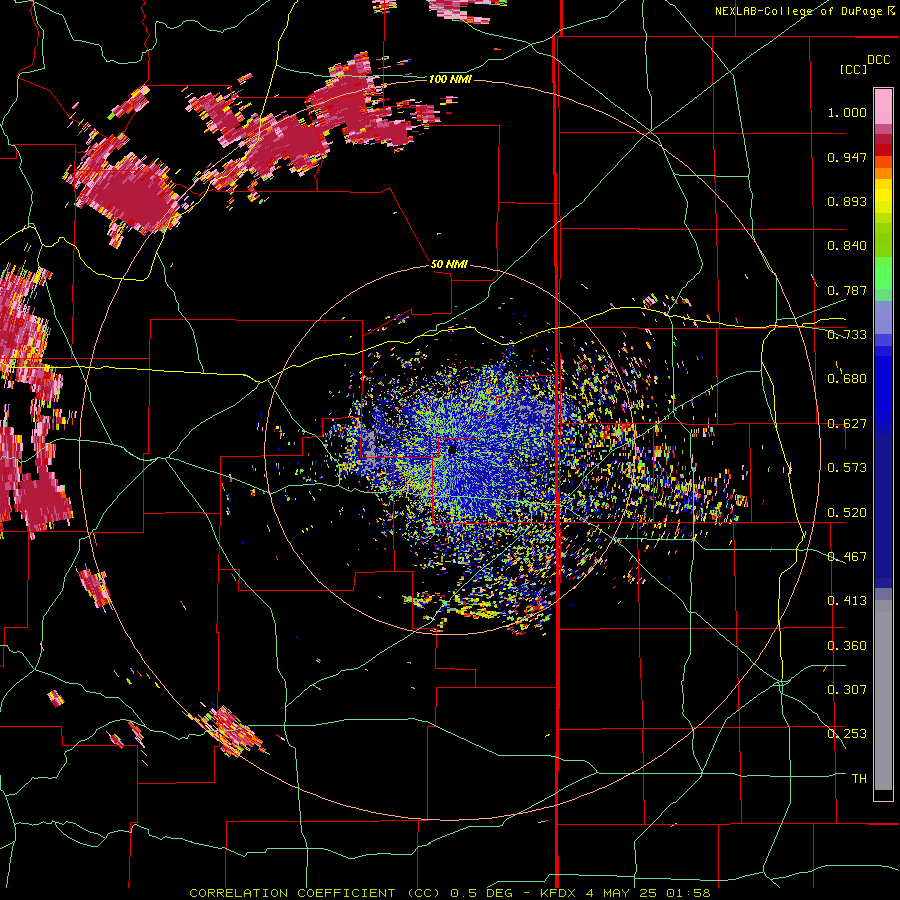
Task: Pick the light pink color at scale top
Action: click(883, 106)
